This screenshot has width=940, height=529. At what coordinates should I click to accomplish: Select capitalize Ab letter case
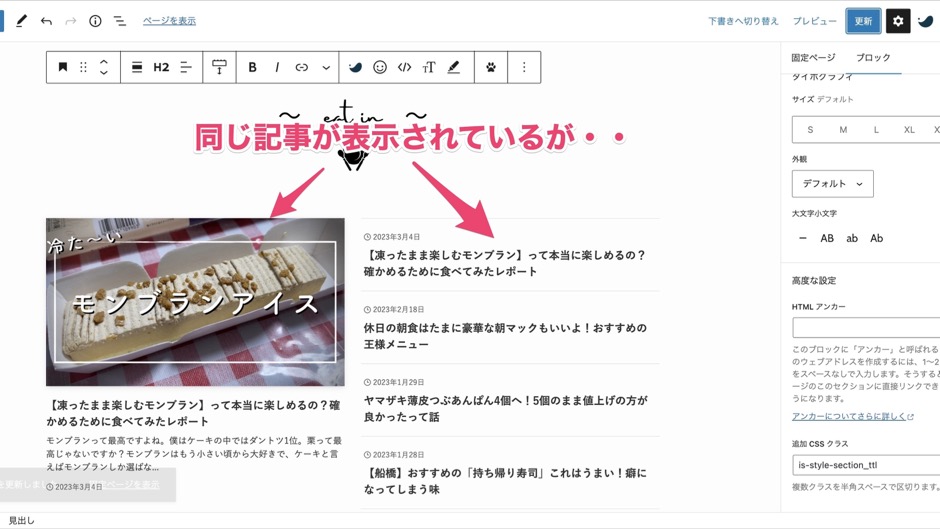click(x=876, y=238)
